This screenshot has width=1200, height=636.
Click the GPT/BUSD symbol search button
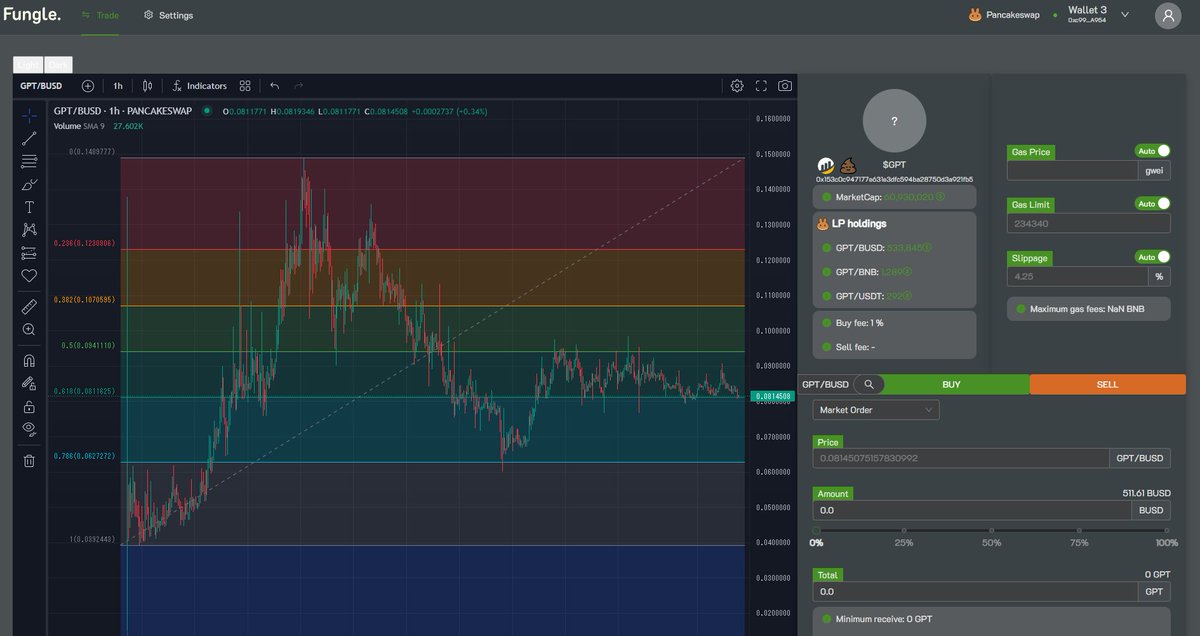41,86
